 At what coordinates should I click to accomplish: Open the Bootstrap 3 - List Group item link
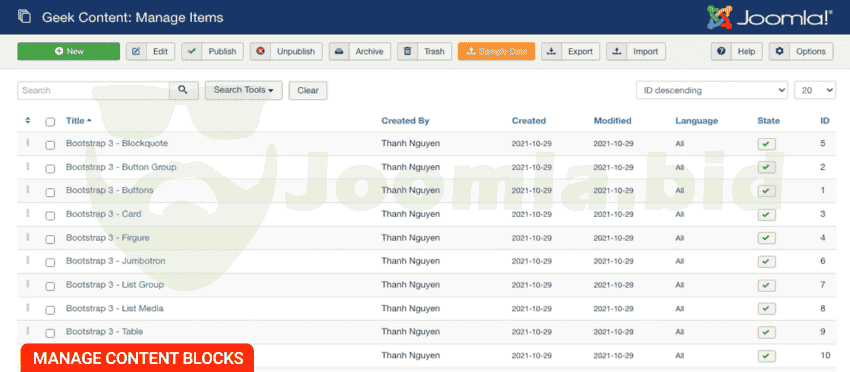115,285
